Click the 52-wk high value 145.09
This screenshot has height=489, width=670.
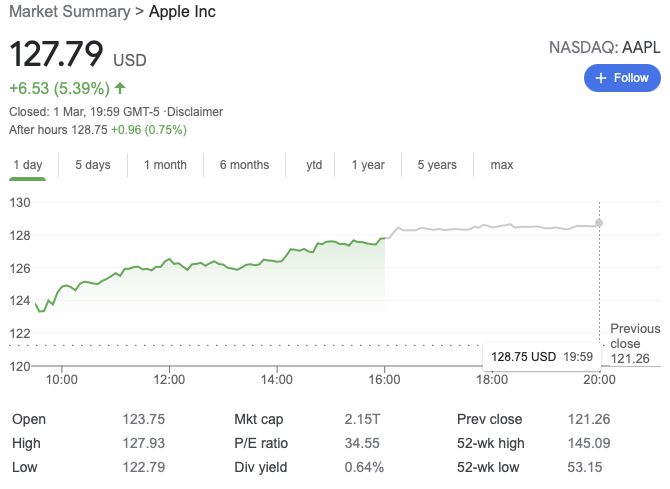[589, 443]
